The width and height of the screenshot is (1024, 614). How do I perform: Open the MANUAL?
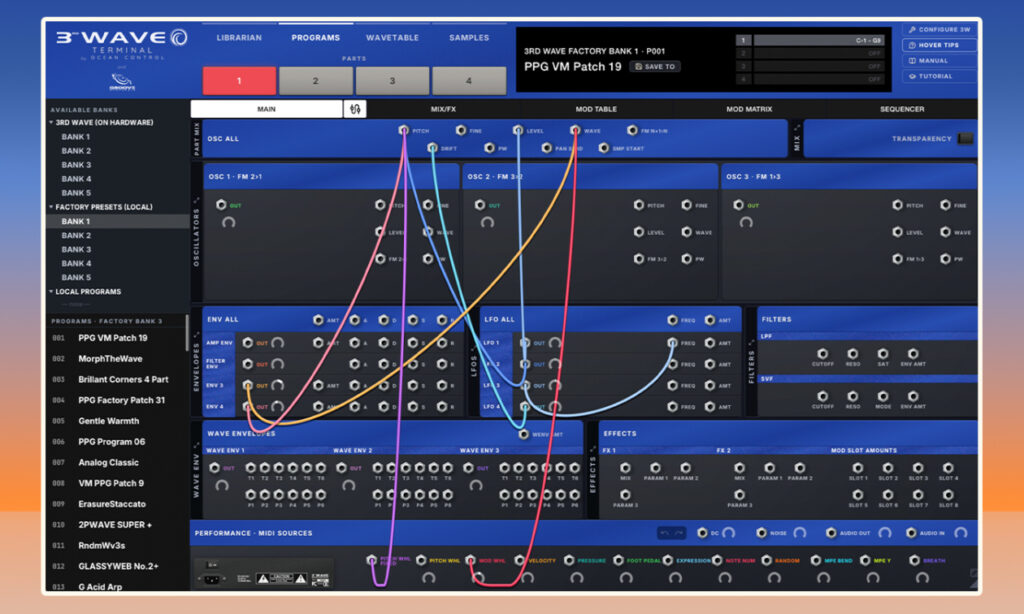coord(939,61)
